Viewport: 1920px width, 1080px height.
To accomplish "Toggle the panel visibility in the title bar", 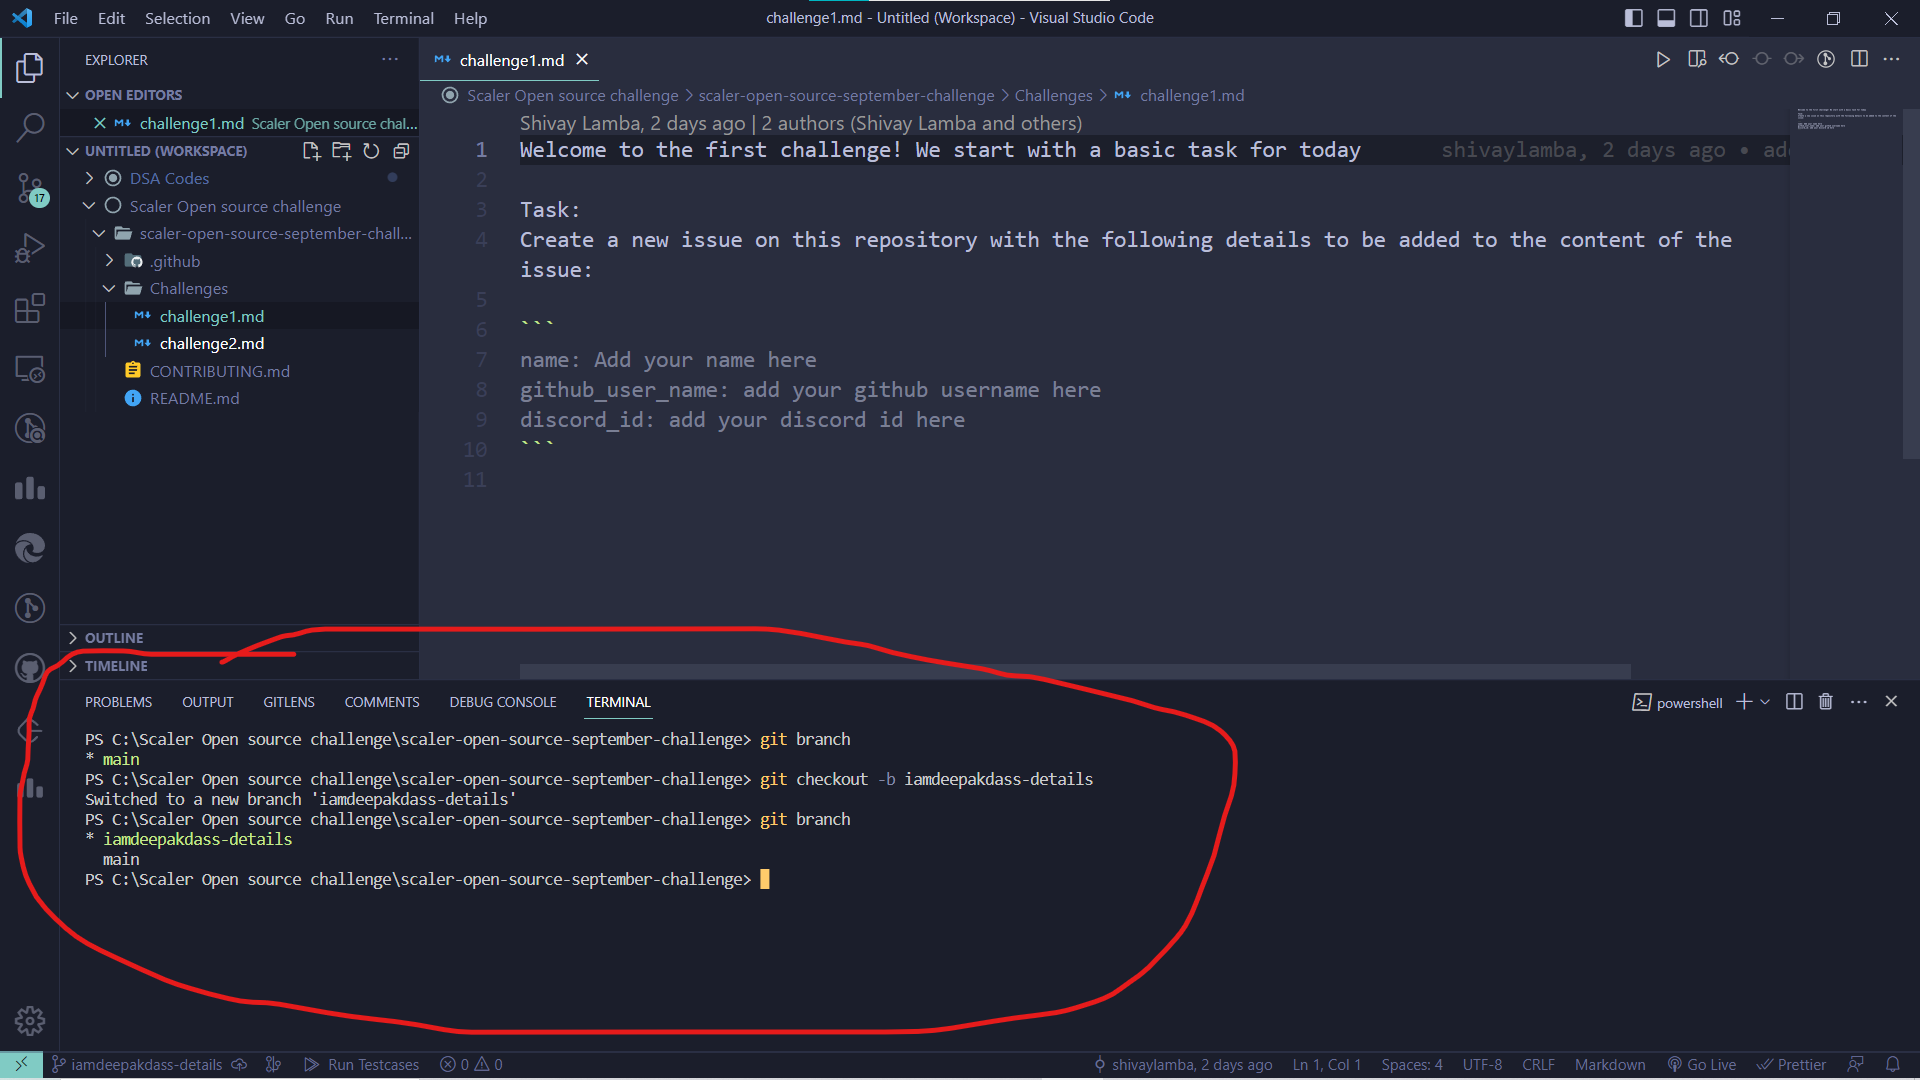I will (x=1666, y=18).
